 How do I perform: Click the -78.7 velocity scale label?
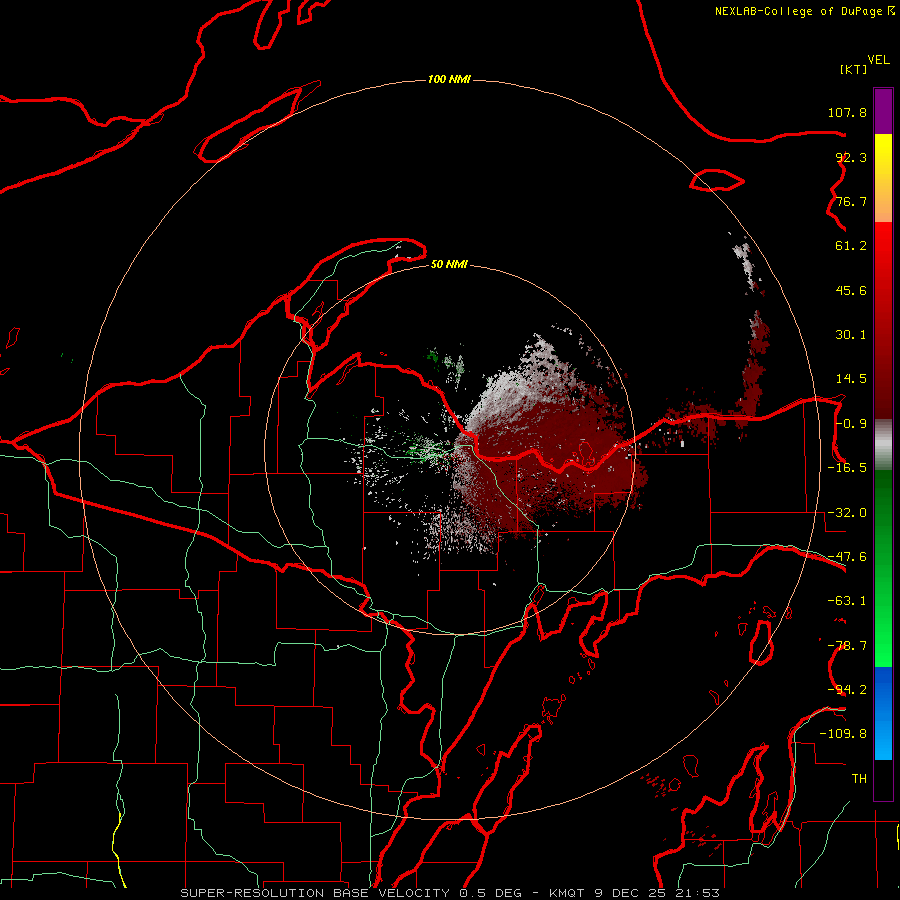[847, 646]
